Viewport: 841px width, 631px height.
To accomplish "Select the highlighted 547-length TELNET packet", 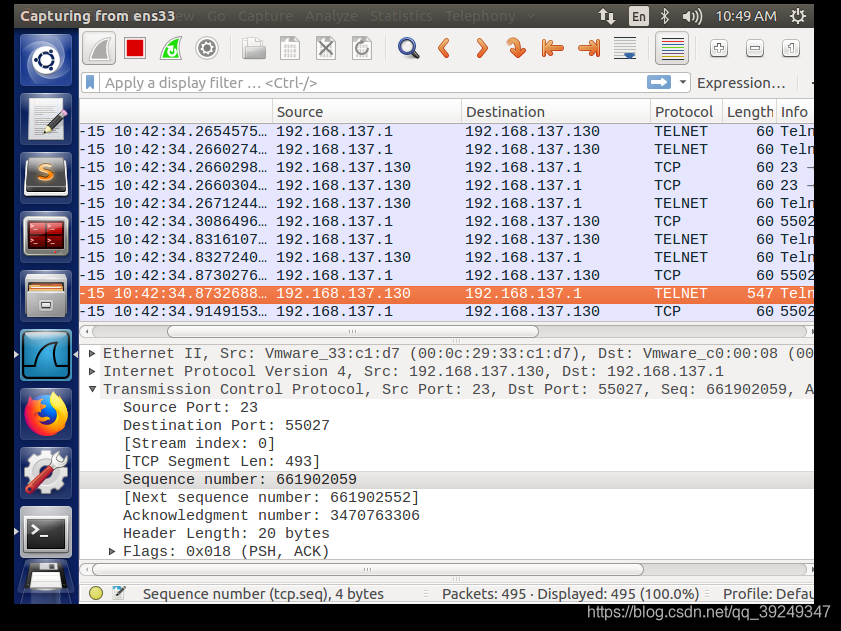I will coord(446,294).
